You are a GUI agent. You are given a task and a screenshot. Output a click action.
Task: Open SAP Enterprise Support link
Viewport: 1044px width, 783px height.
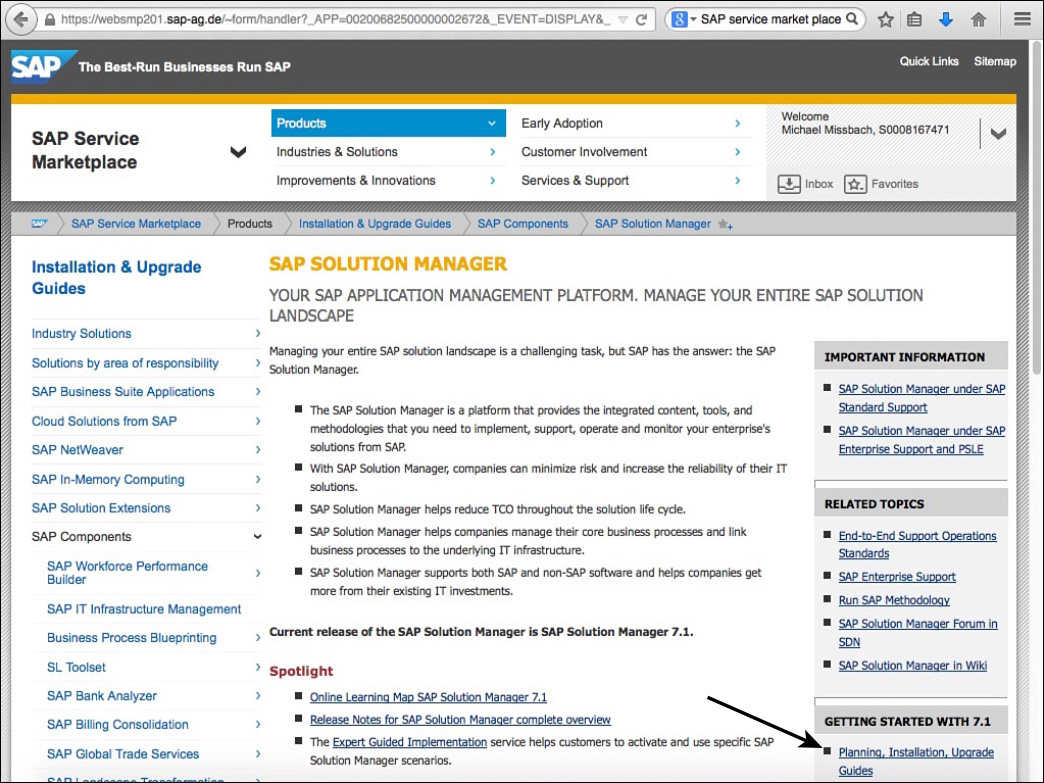tap(897, 577)
